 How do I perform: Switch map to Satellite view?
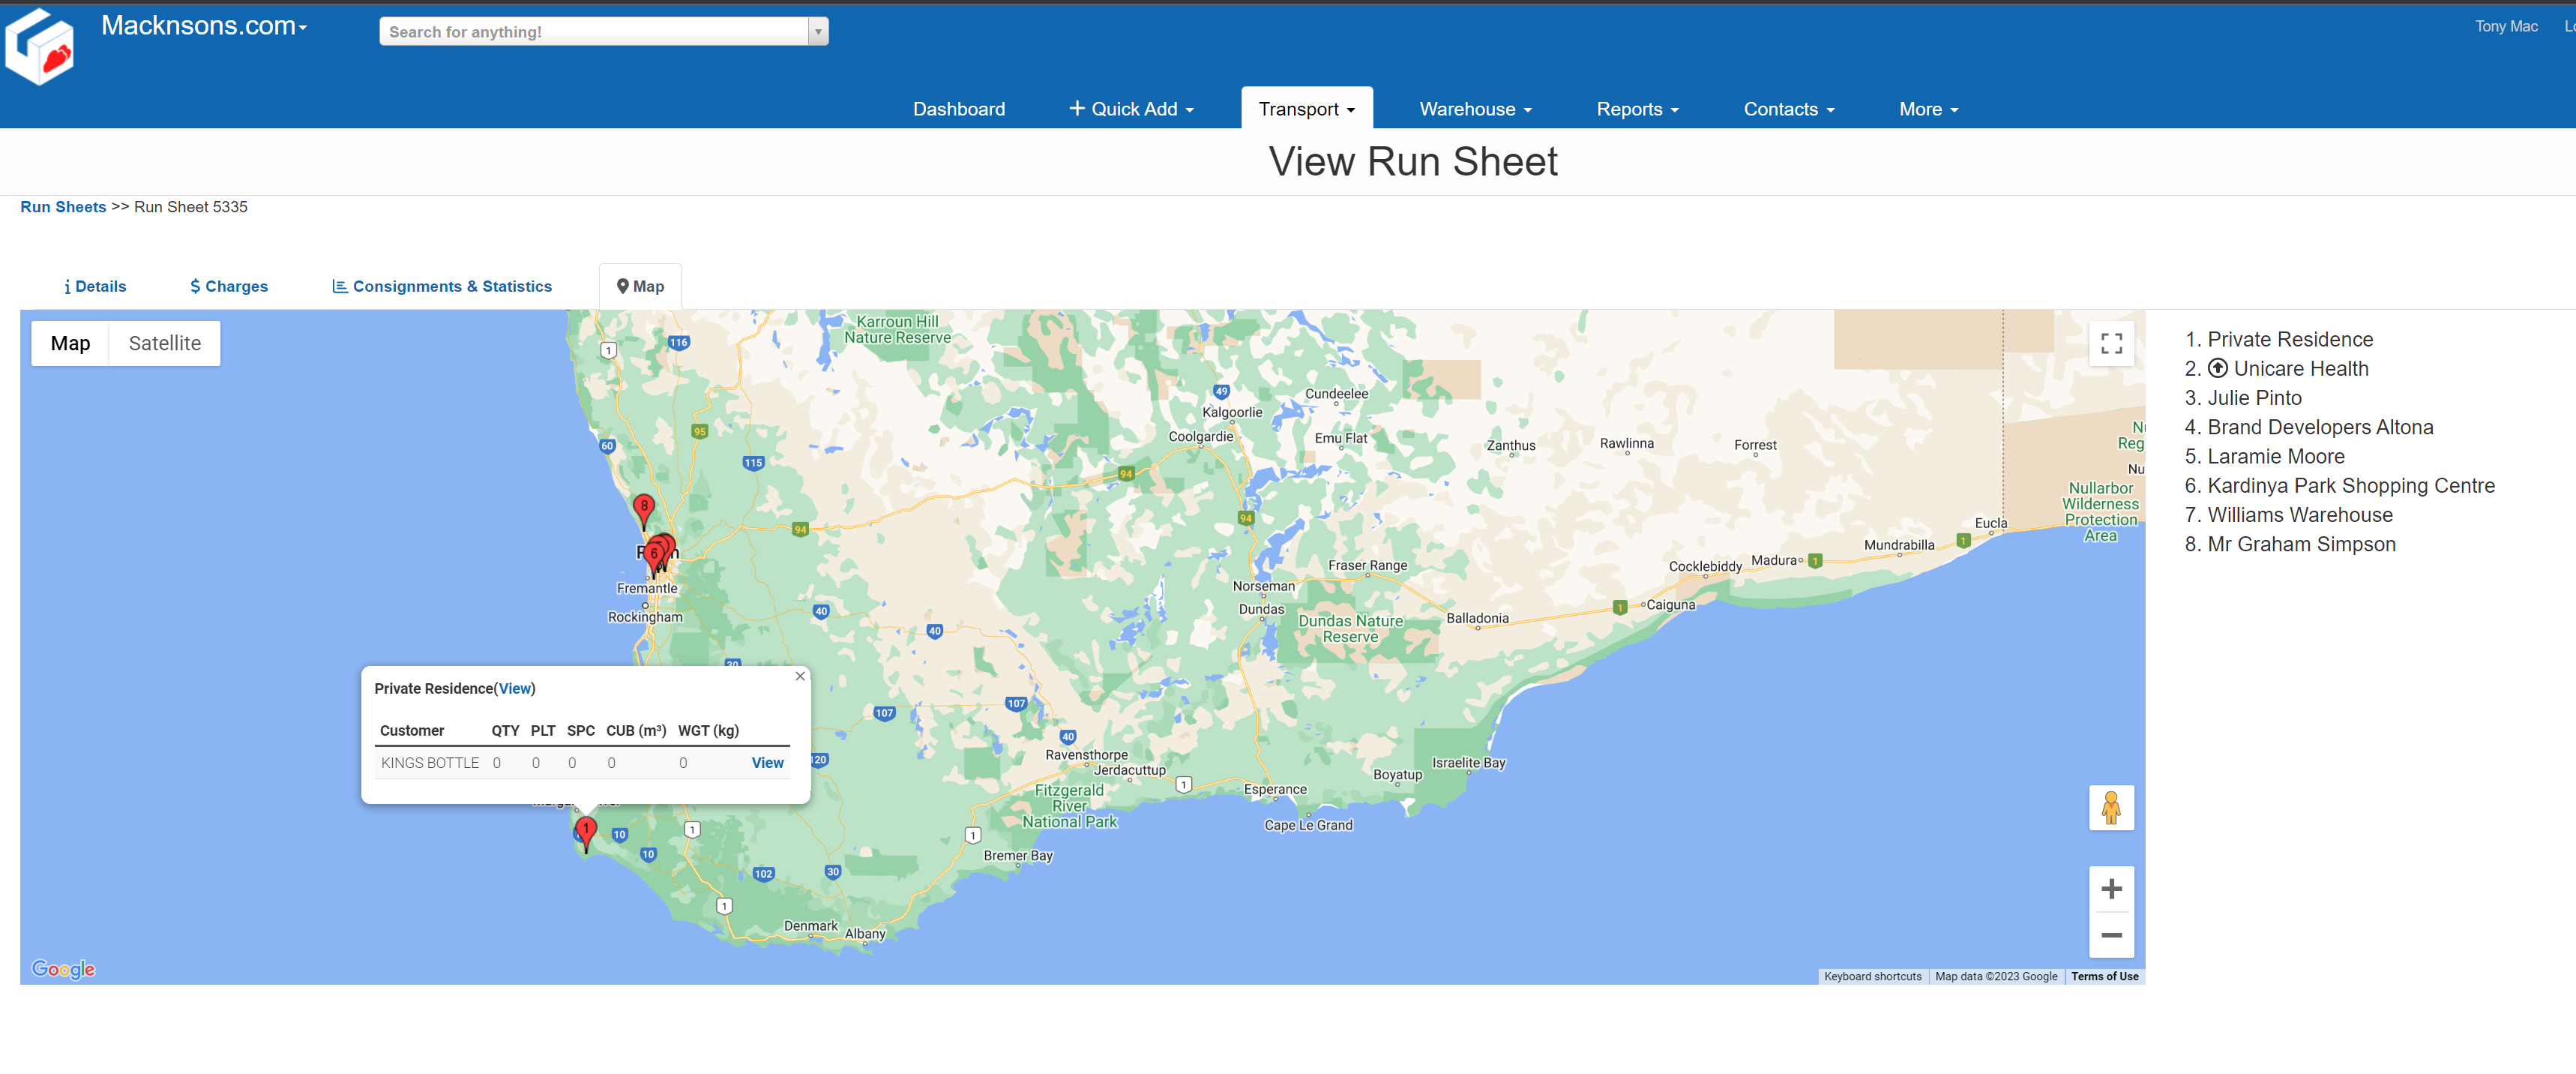165,343
